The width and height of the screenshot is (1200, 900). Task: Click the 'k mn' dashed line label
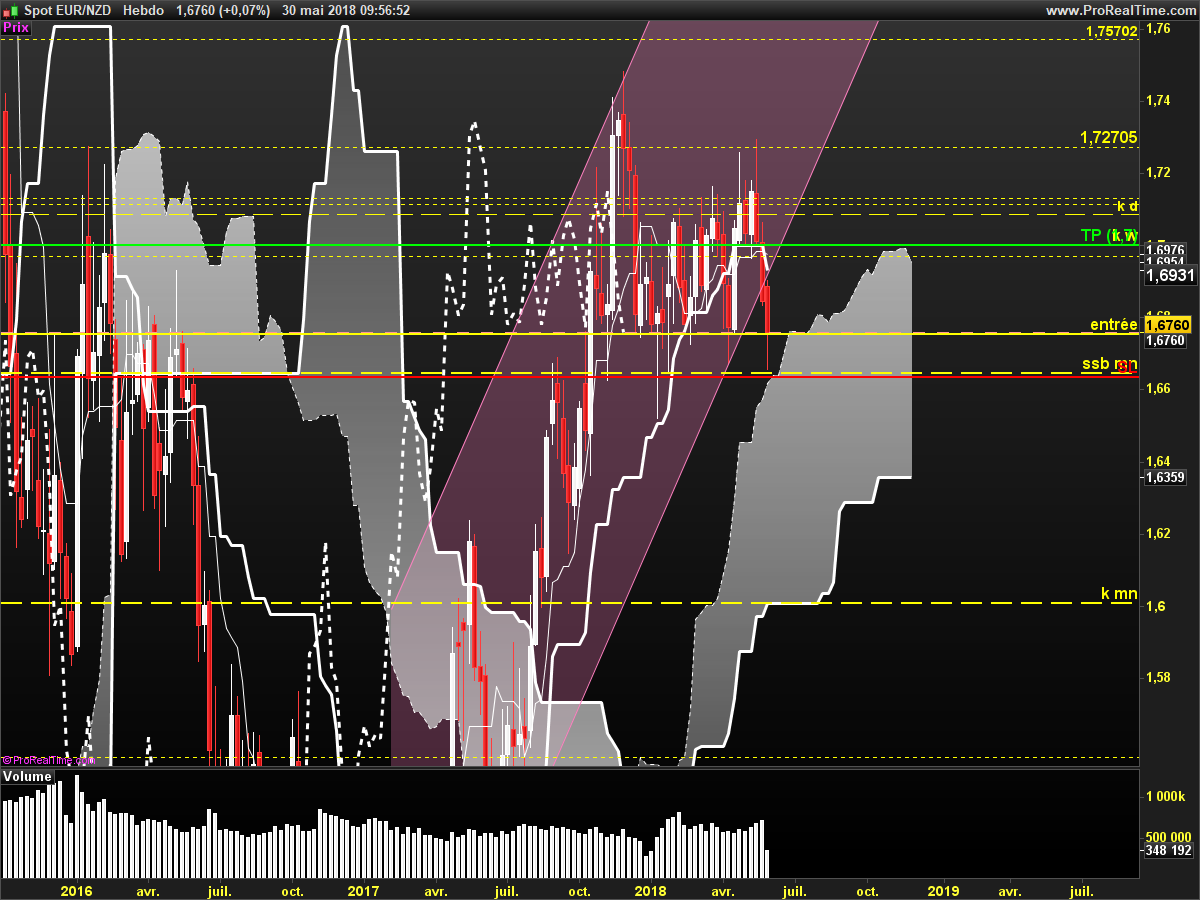[1119, 594]
